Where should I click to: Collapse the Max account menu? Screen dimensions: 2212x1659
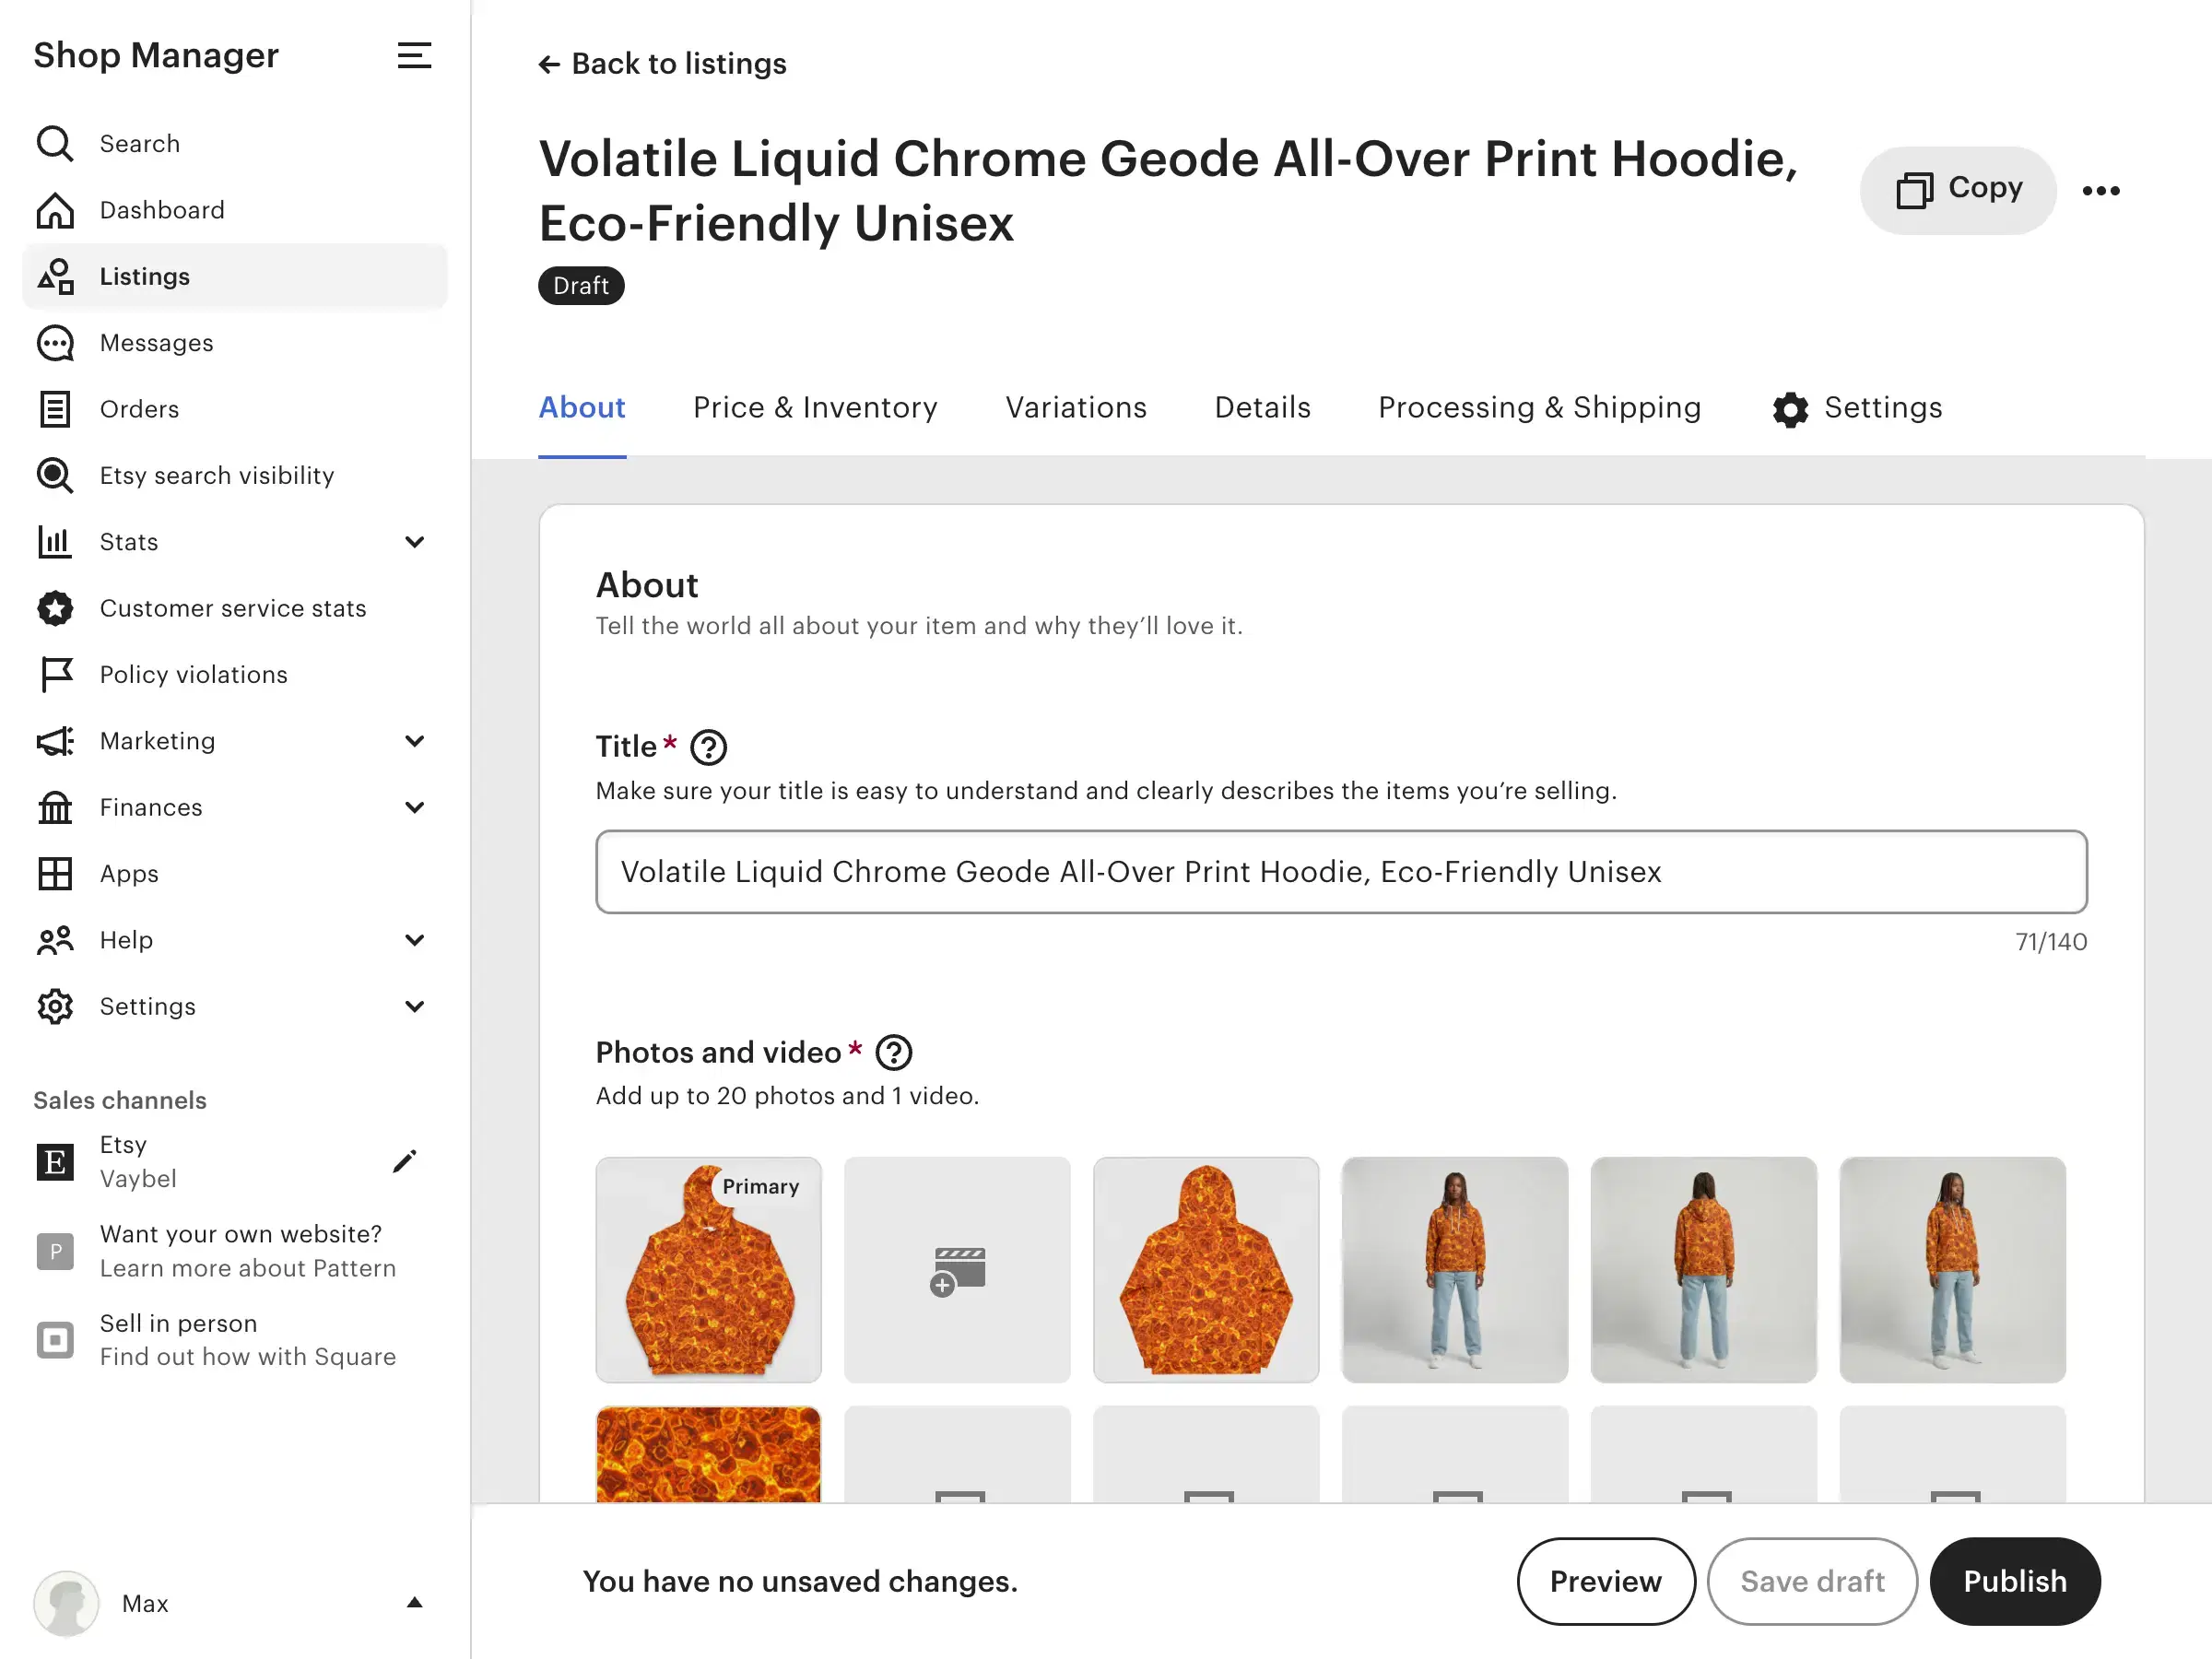[x=414, y=1602]
